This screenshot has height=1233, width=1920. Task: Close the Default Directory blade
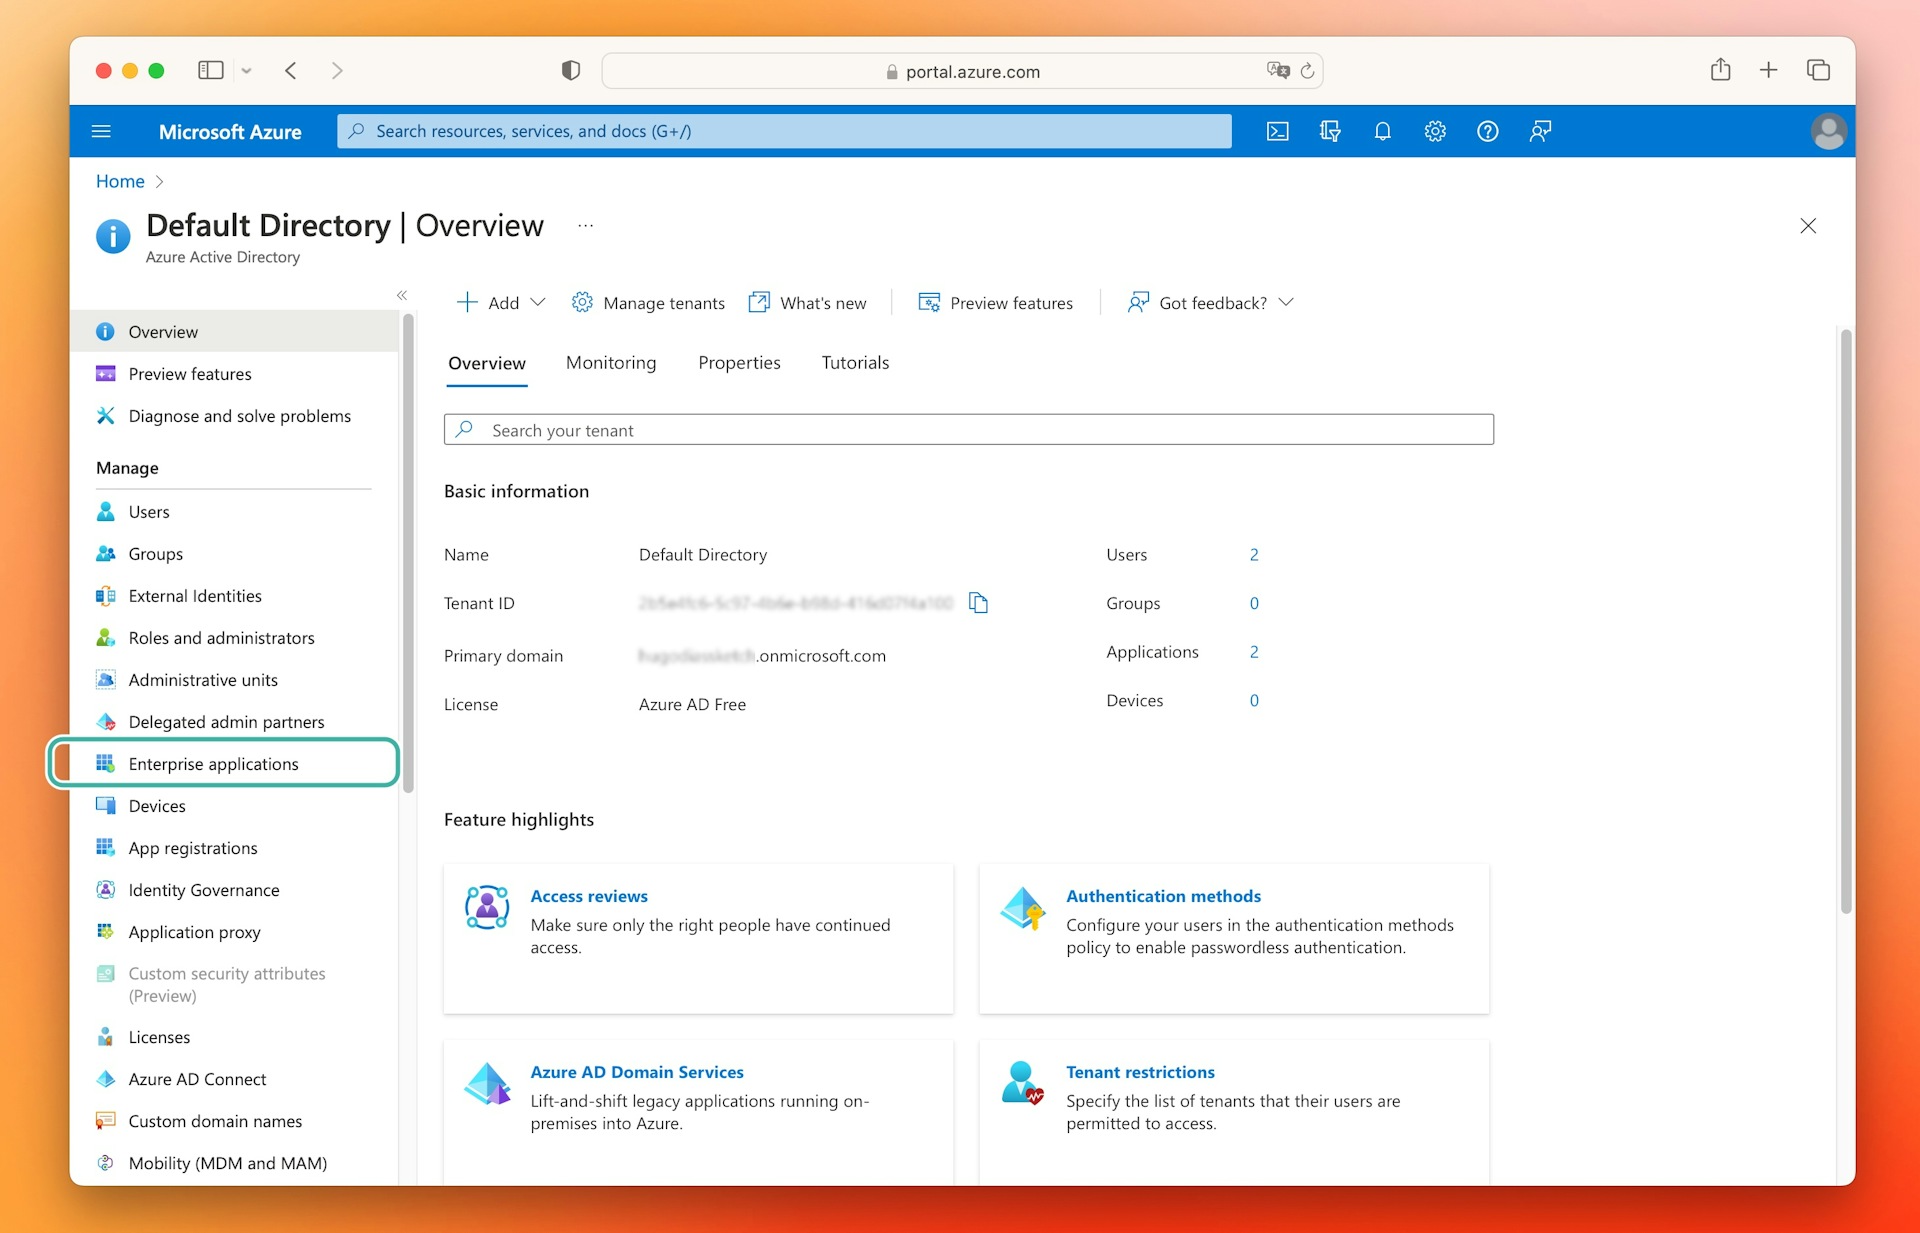click(1808, 226)
